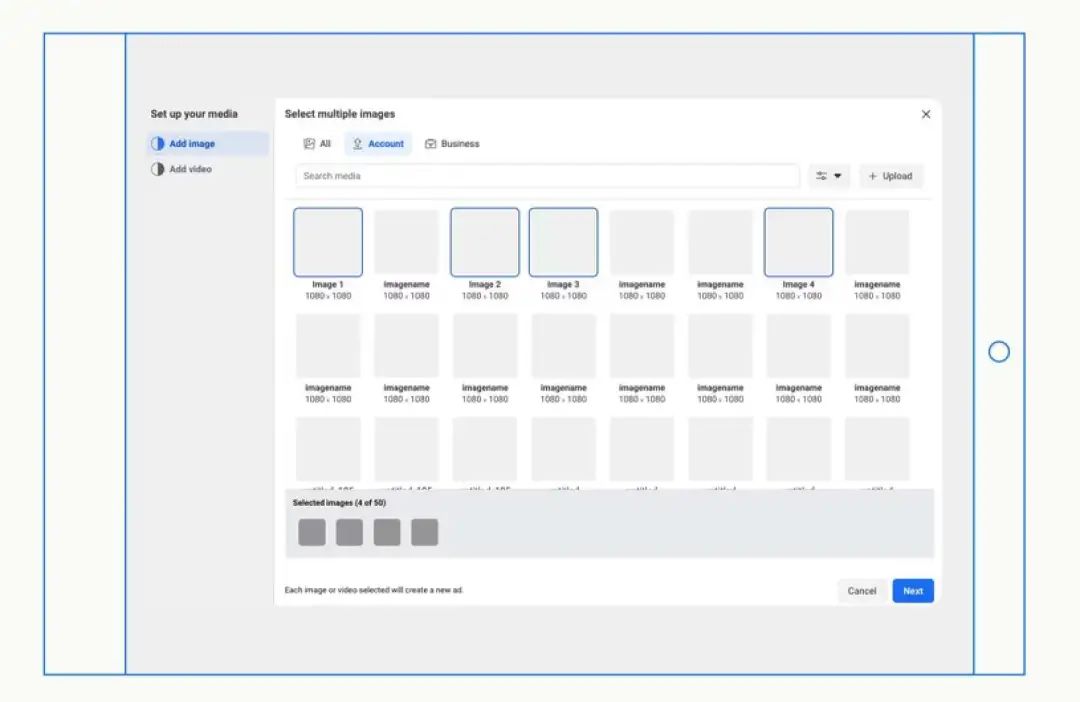The width and height of the screenshot is (1080, 702).
Task: Click into the Search media field
Action: point(548,176)
